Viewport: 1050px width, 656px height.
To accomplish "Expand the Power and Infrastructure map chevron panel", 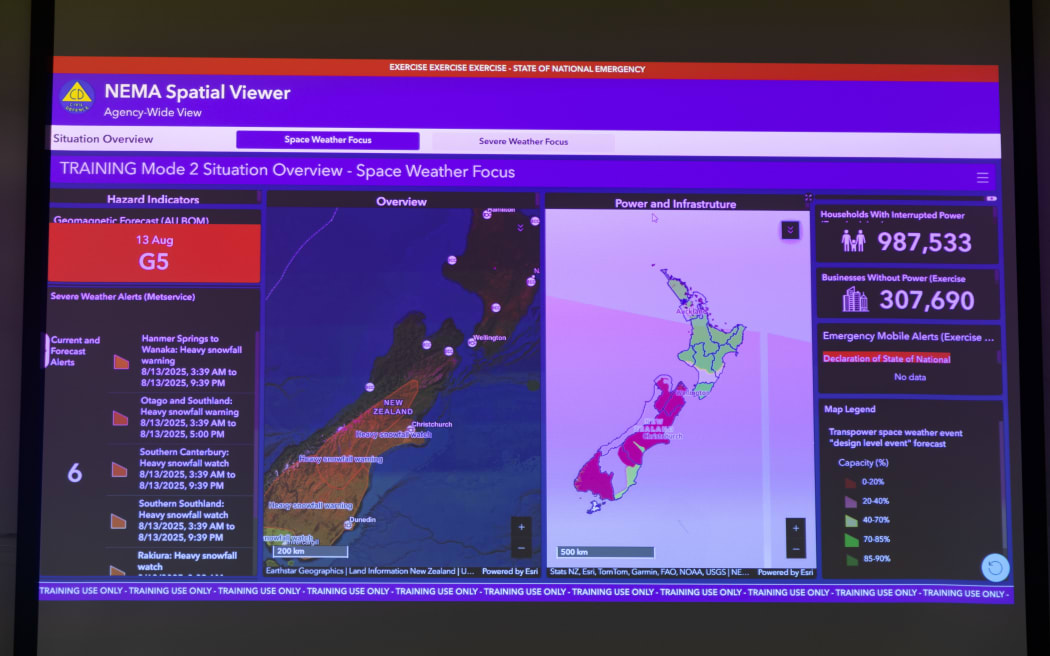I will (790, 230).
